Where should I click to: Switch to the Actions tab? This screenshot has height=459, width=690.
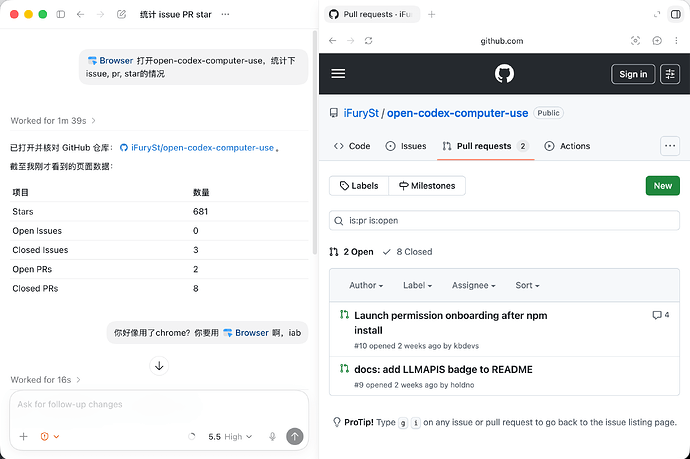pyautogui.click(x=567, y=146)
